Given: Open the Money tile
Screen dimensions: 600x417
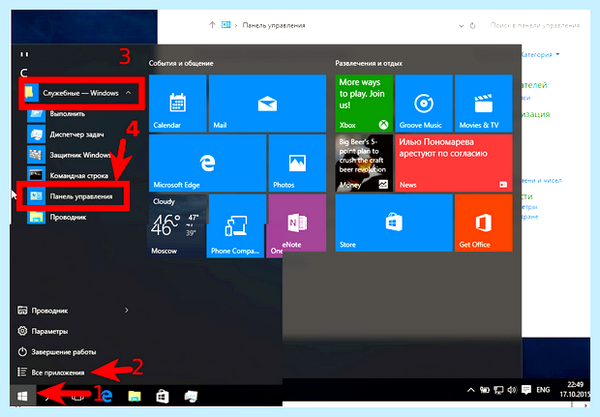Looking at the screenshot, I should 364,163.
